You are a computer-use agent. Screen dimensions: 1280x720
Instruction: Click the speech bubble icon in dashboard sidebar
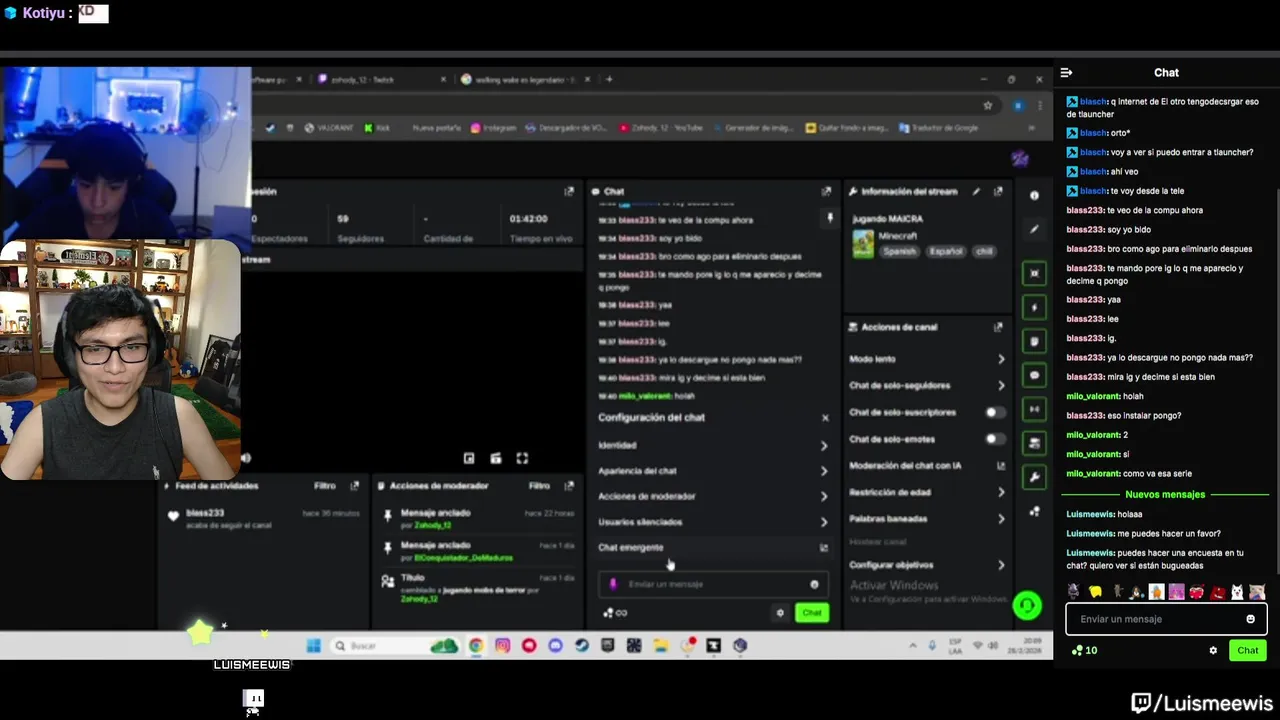pyautogui.click(x=1034, y=375)
